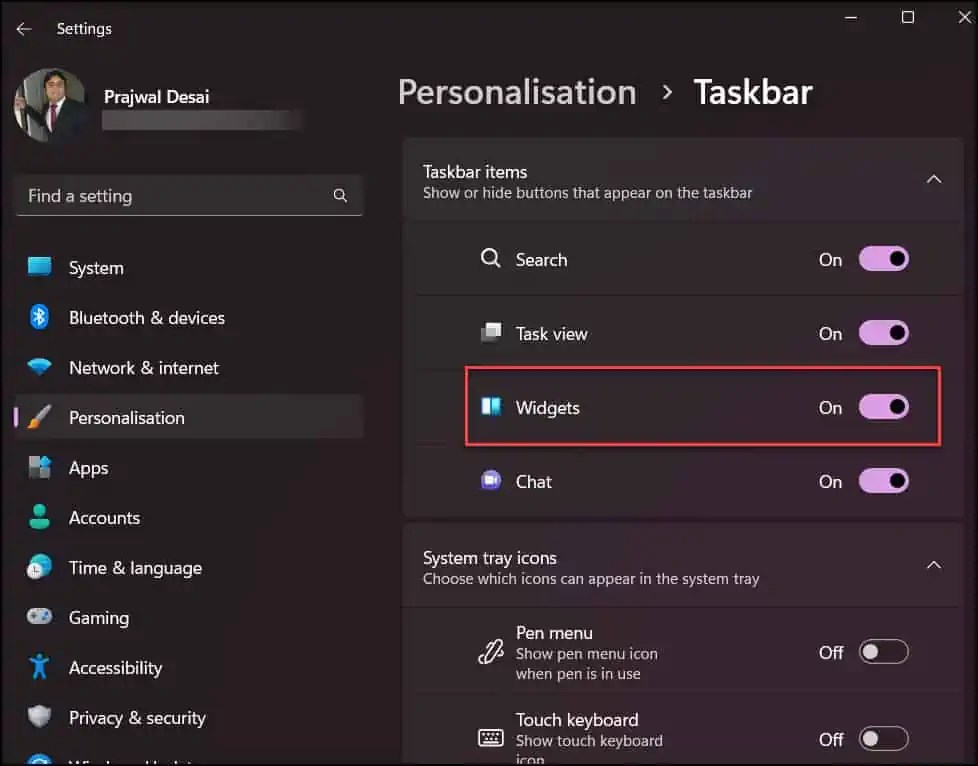Select the Privacy & security shield icon
Viewport: 978px width, 766px height.
coord(38,717)
